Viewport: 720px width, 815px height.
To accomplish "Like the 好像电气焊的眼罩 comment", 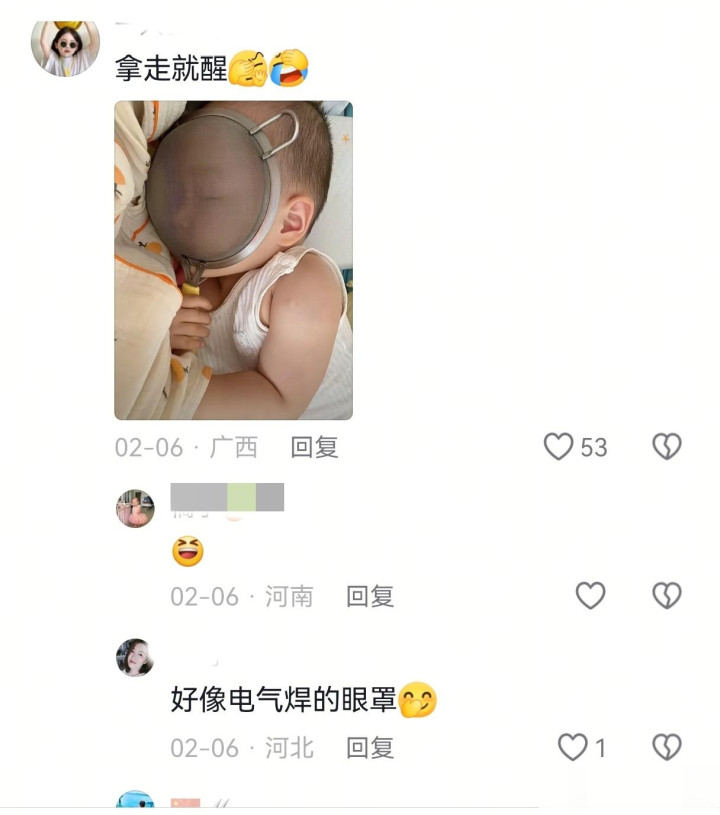I will [572, 747].
